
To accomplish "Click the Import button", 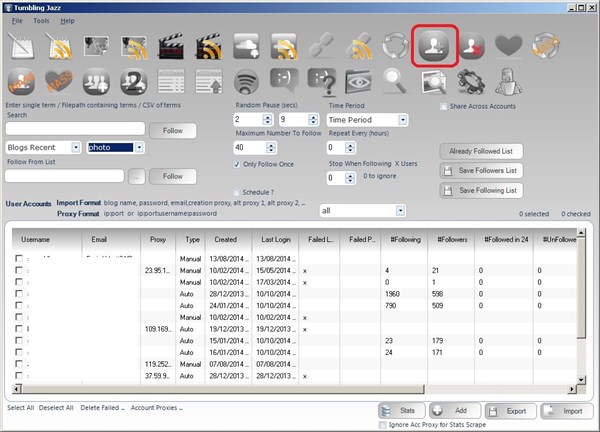I will [x=567, y=411].
